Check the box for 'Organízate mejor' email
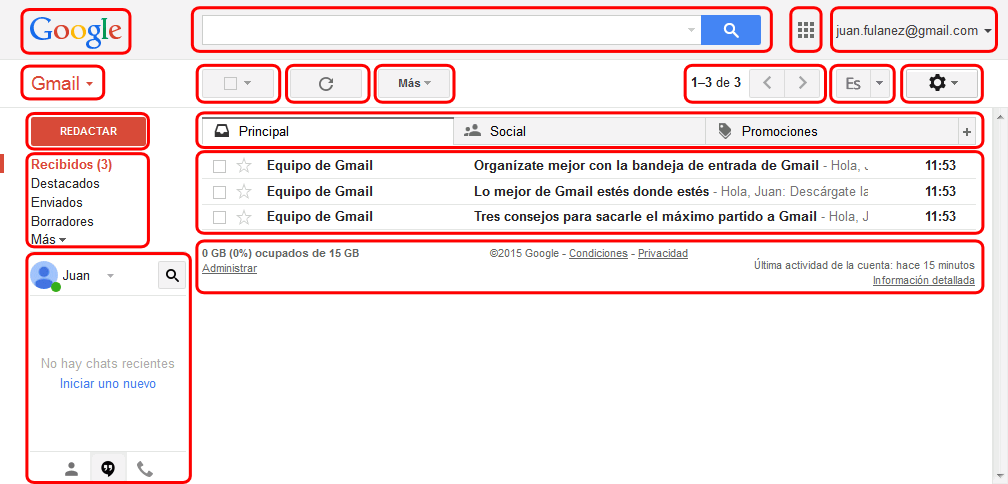This screenshot has height=484, width=1008. 219,166
